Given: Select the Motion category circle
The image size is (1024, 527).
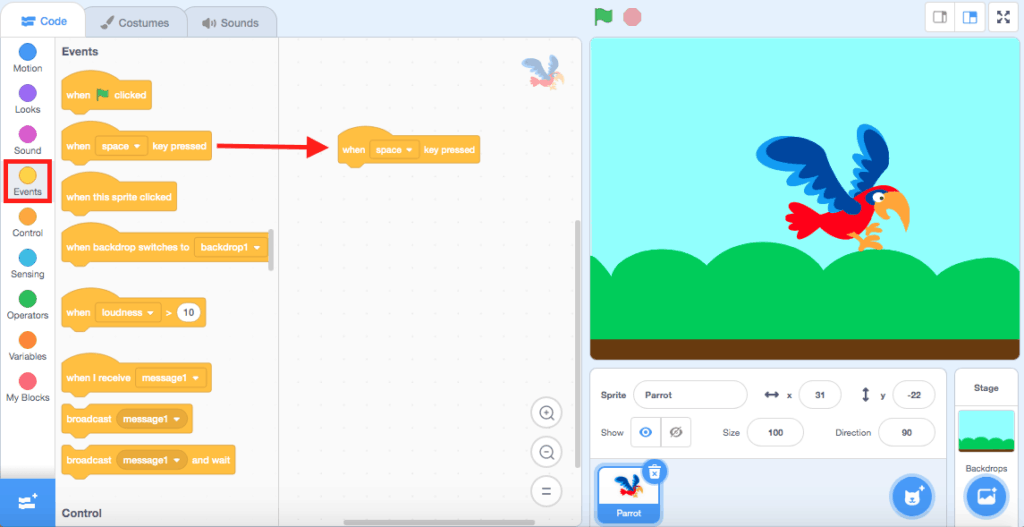Looking at the screenshot, I should [x=27, y=52].
